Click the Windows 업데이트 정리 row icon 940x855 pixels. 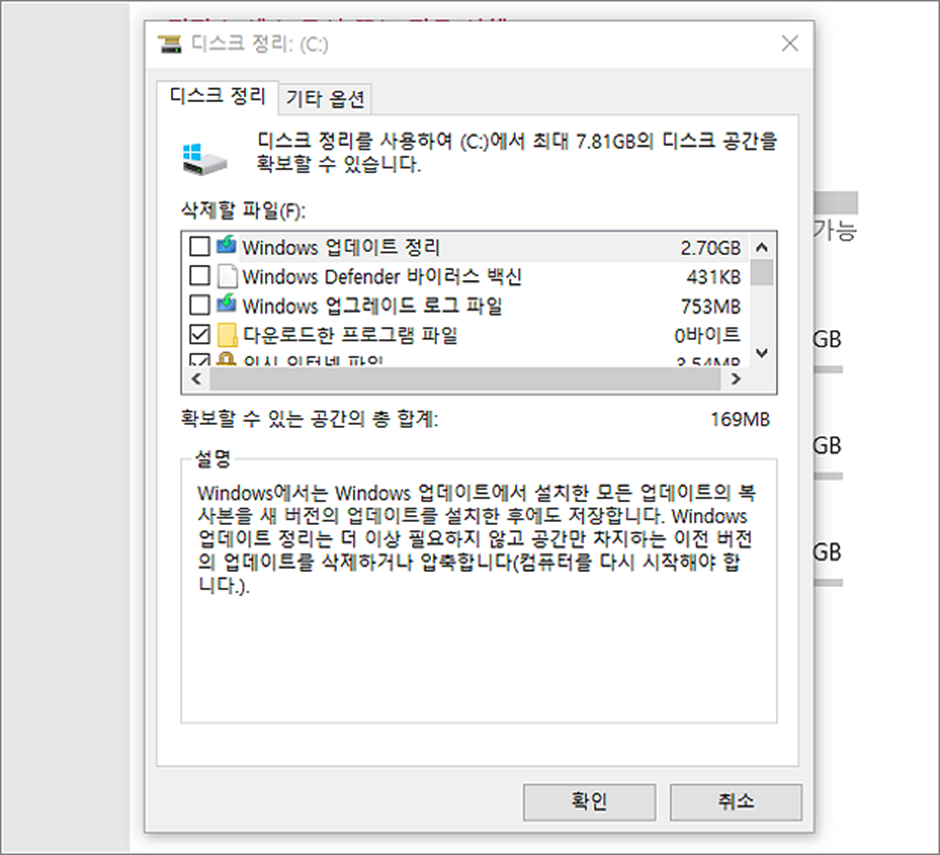click(227, 245)
